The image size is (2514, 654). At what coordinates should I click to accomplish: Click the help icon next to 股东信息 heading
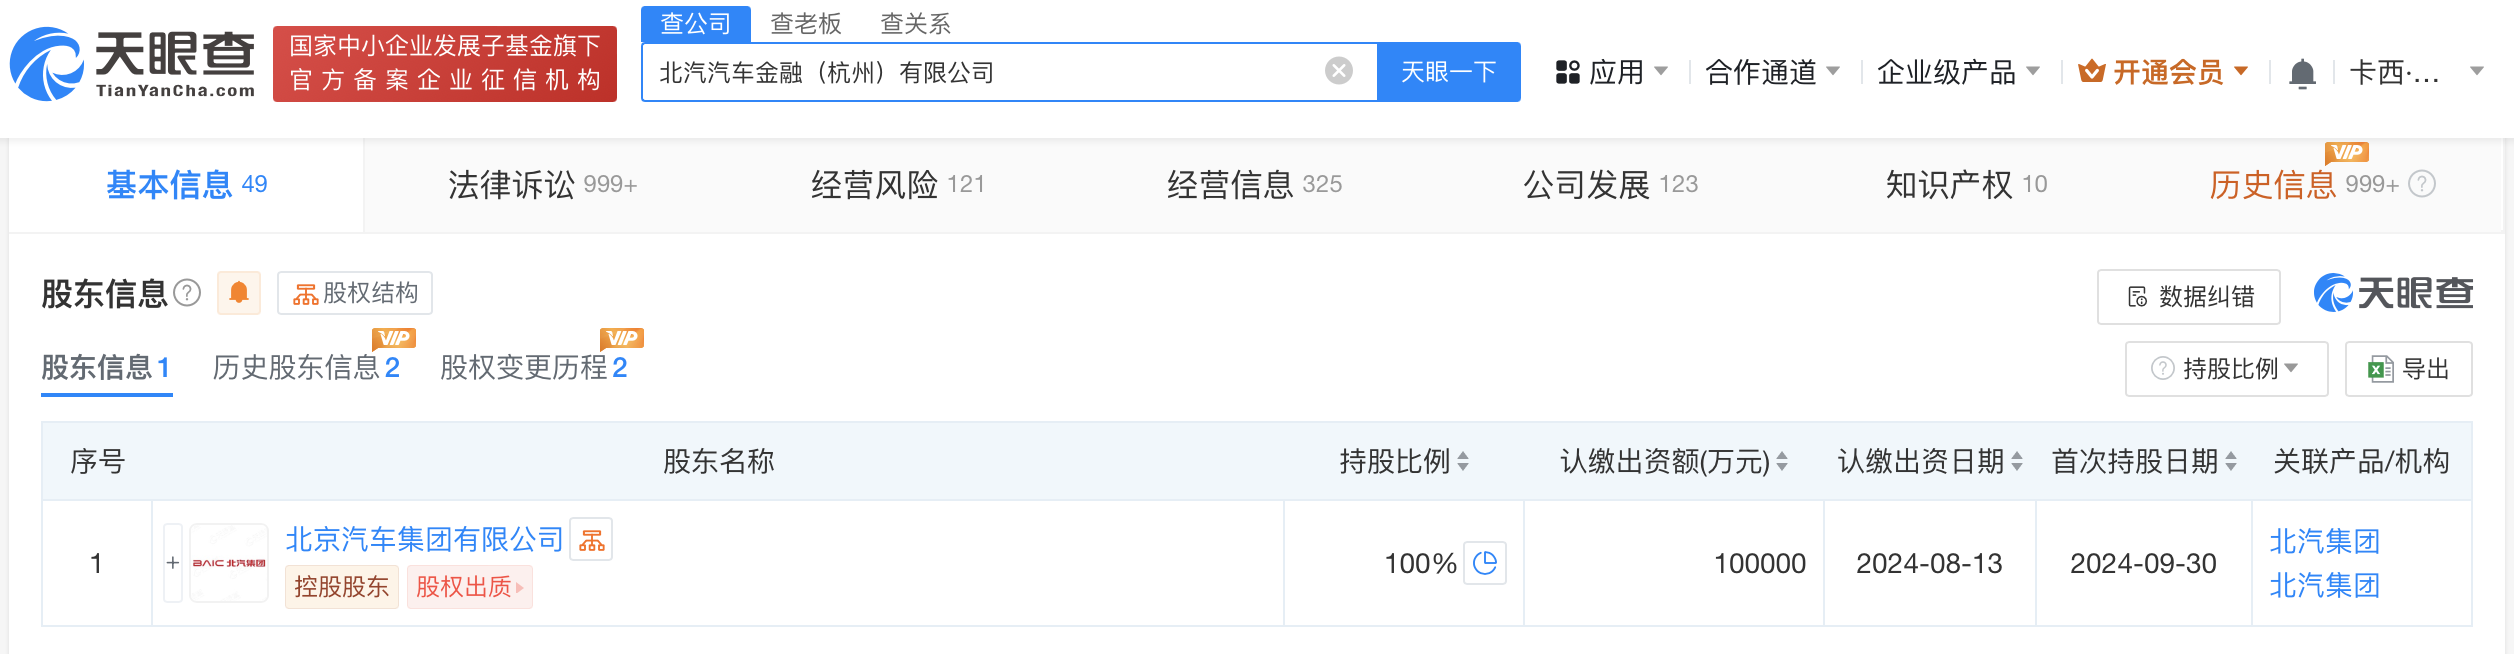click(187, 293)
